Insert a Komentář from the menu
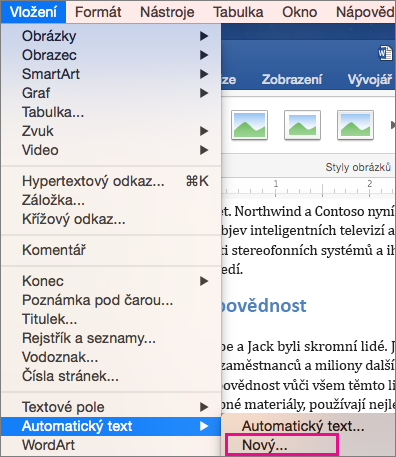Viewport: 396px width, 457px height. pos(111,250)
